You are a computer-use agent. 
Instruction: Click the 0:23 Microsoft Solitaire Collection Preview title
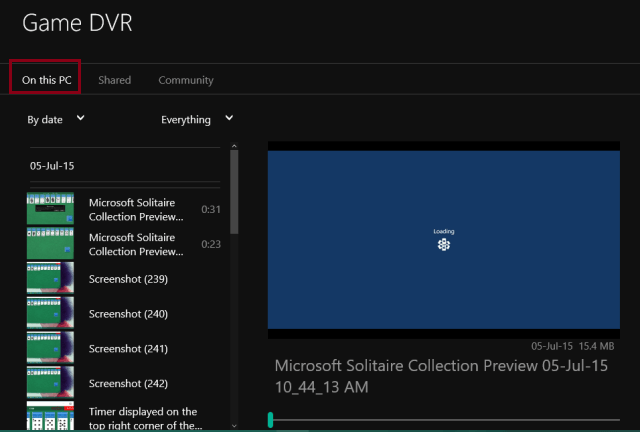click(136, 244)
